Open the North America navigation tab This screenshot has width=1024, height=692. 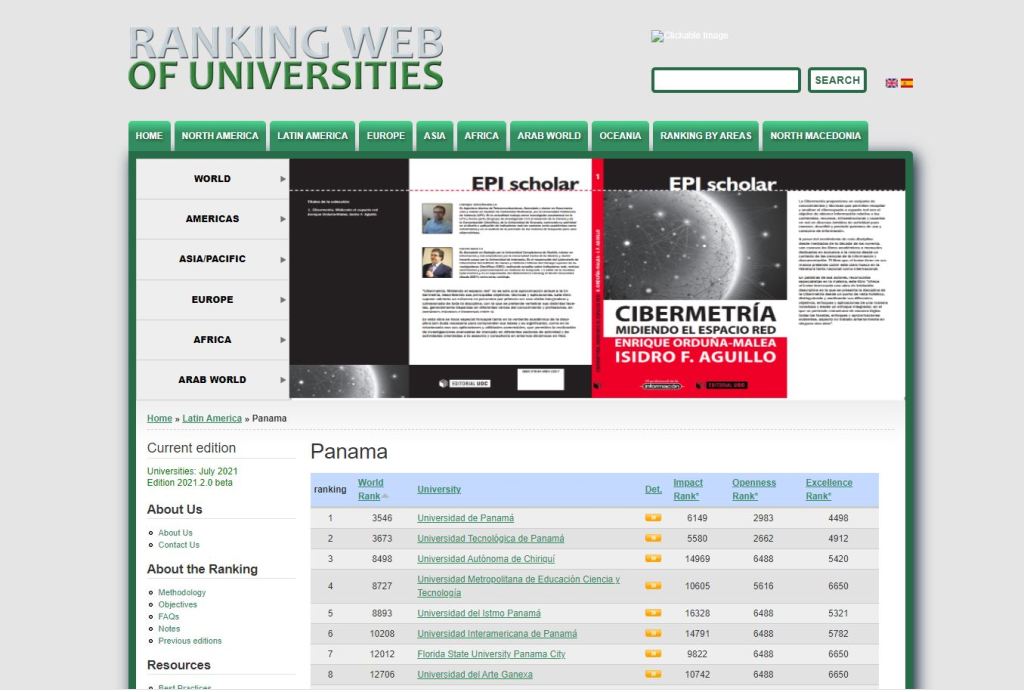[220, 136]
